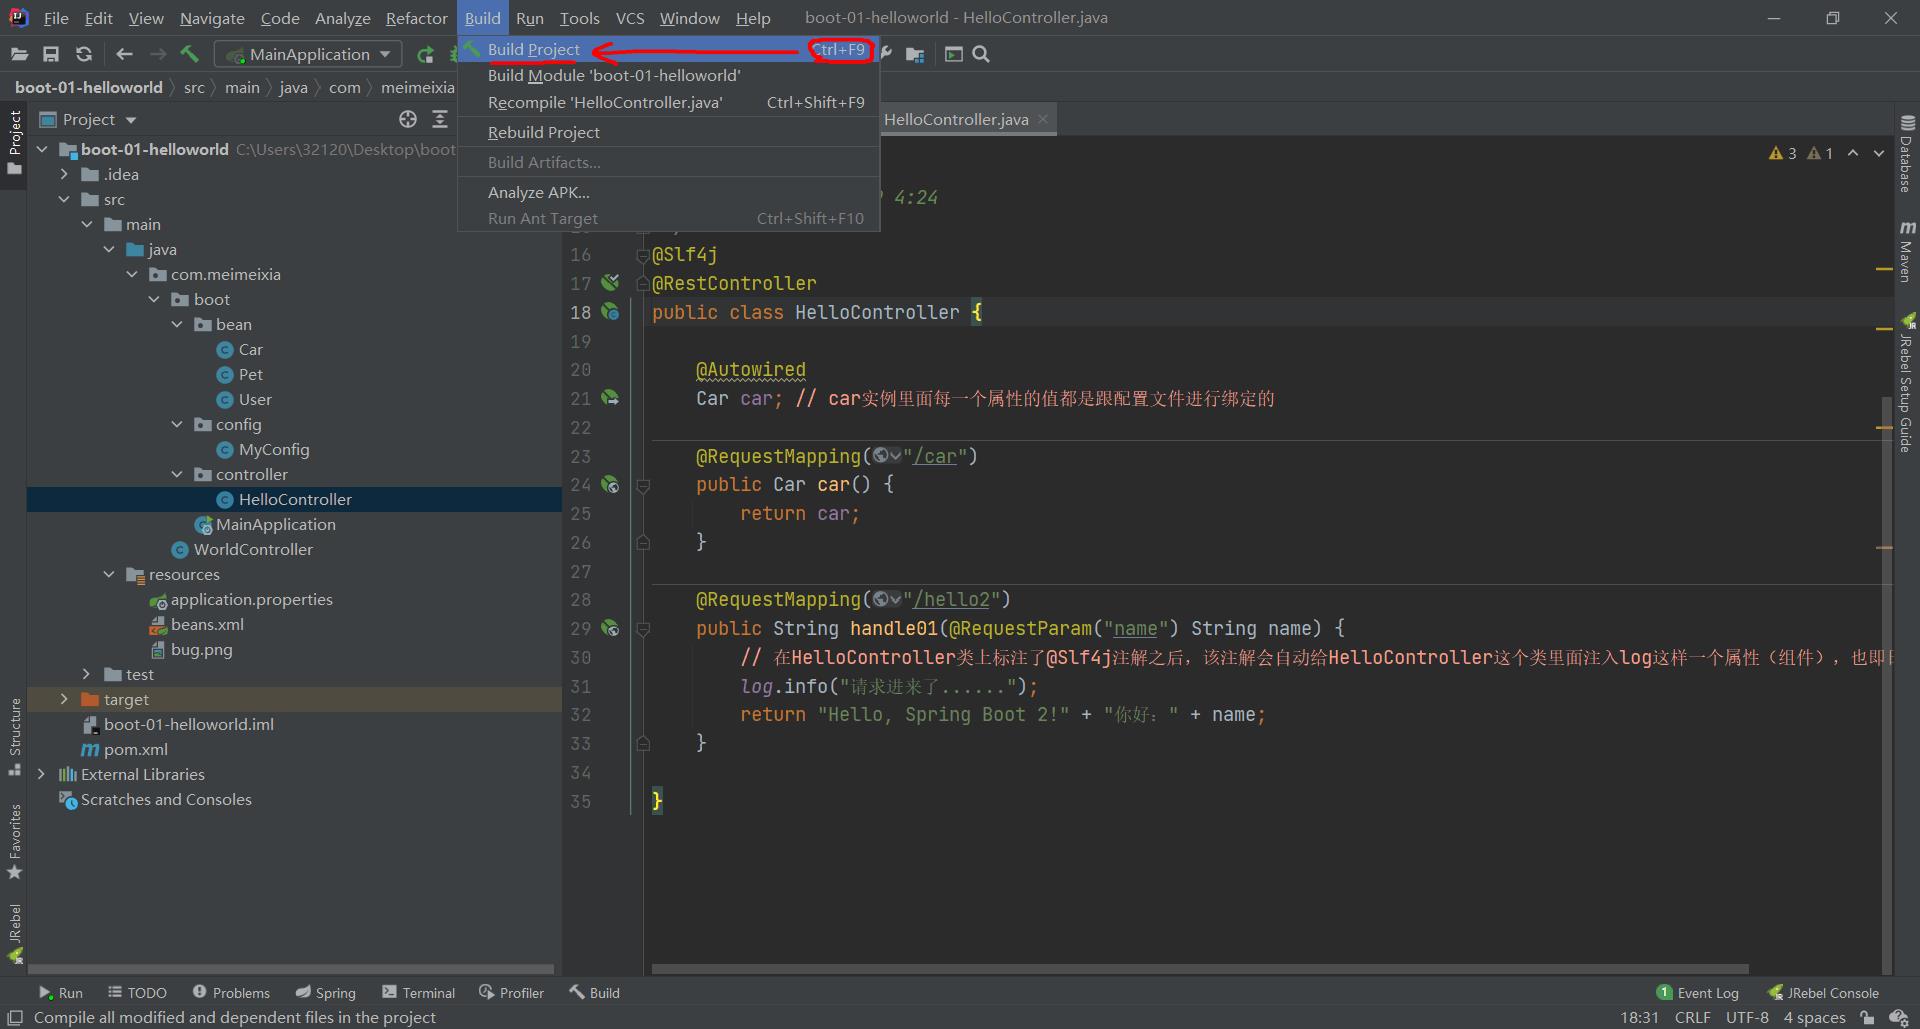Screen dimensions: 1920x1029
Task: Open the Spring tool window
Action: click(325, 992)
